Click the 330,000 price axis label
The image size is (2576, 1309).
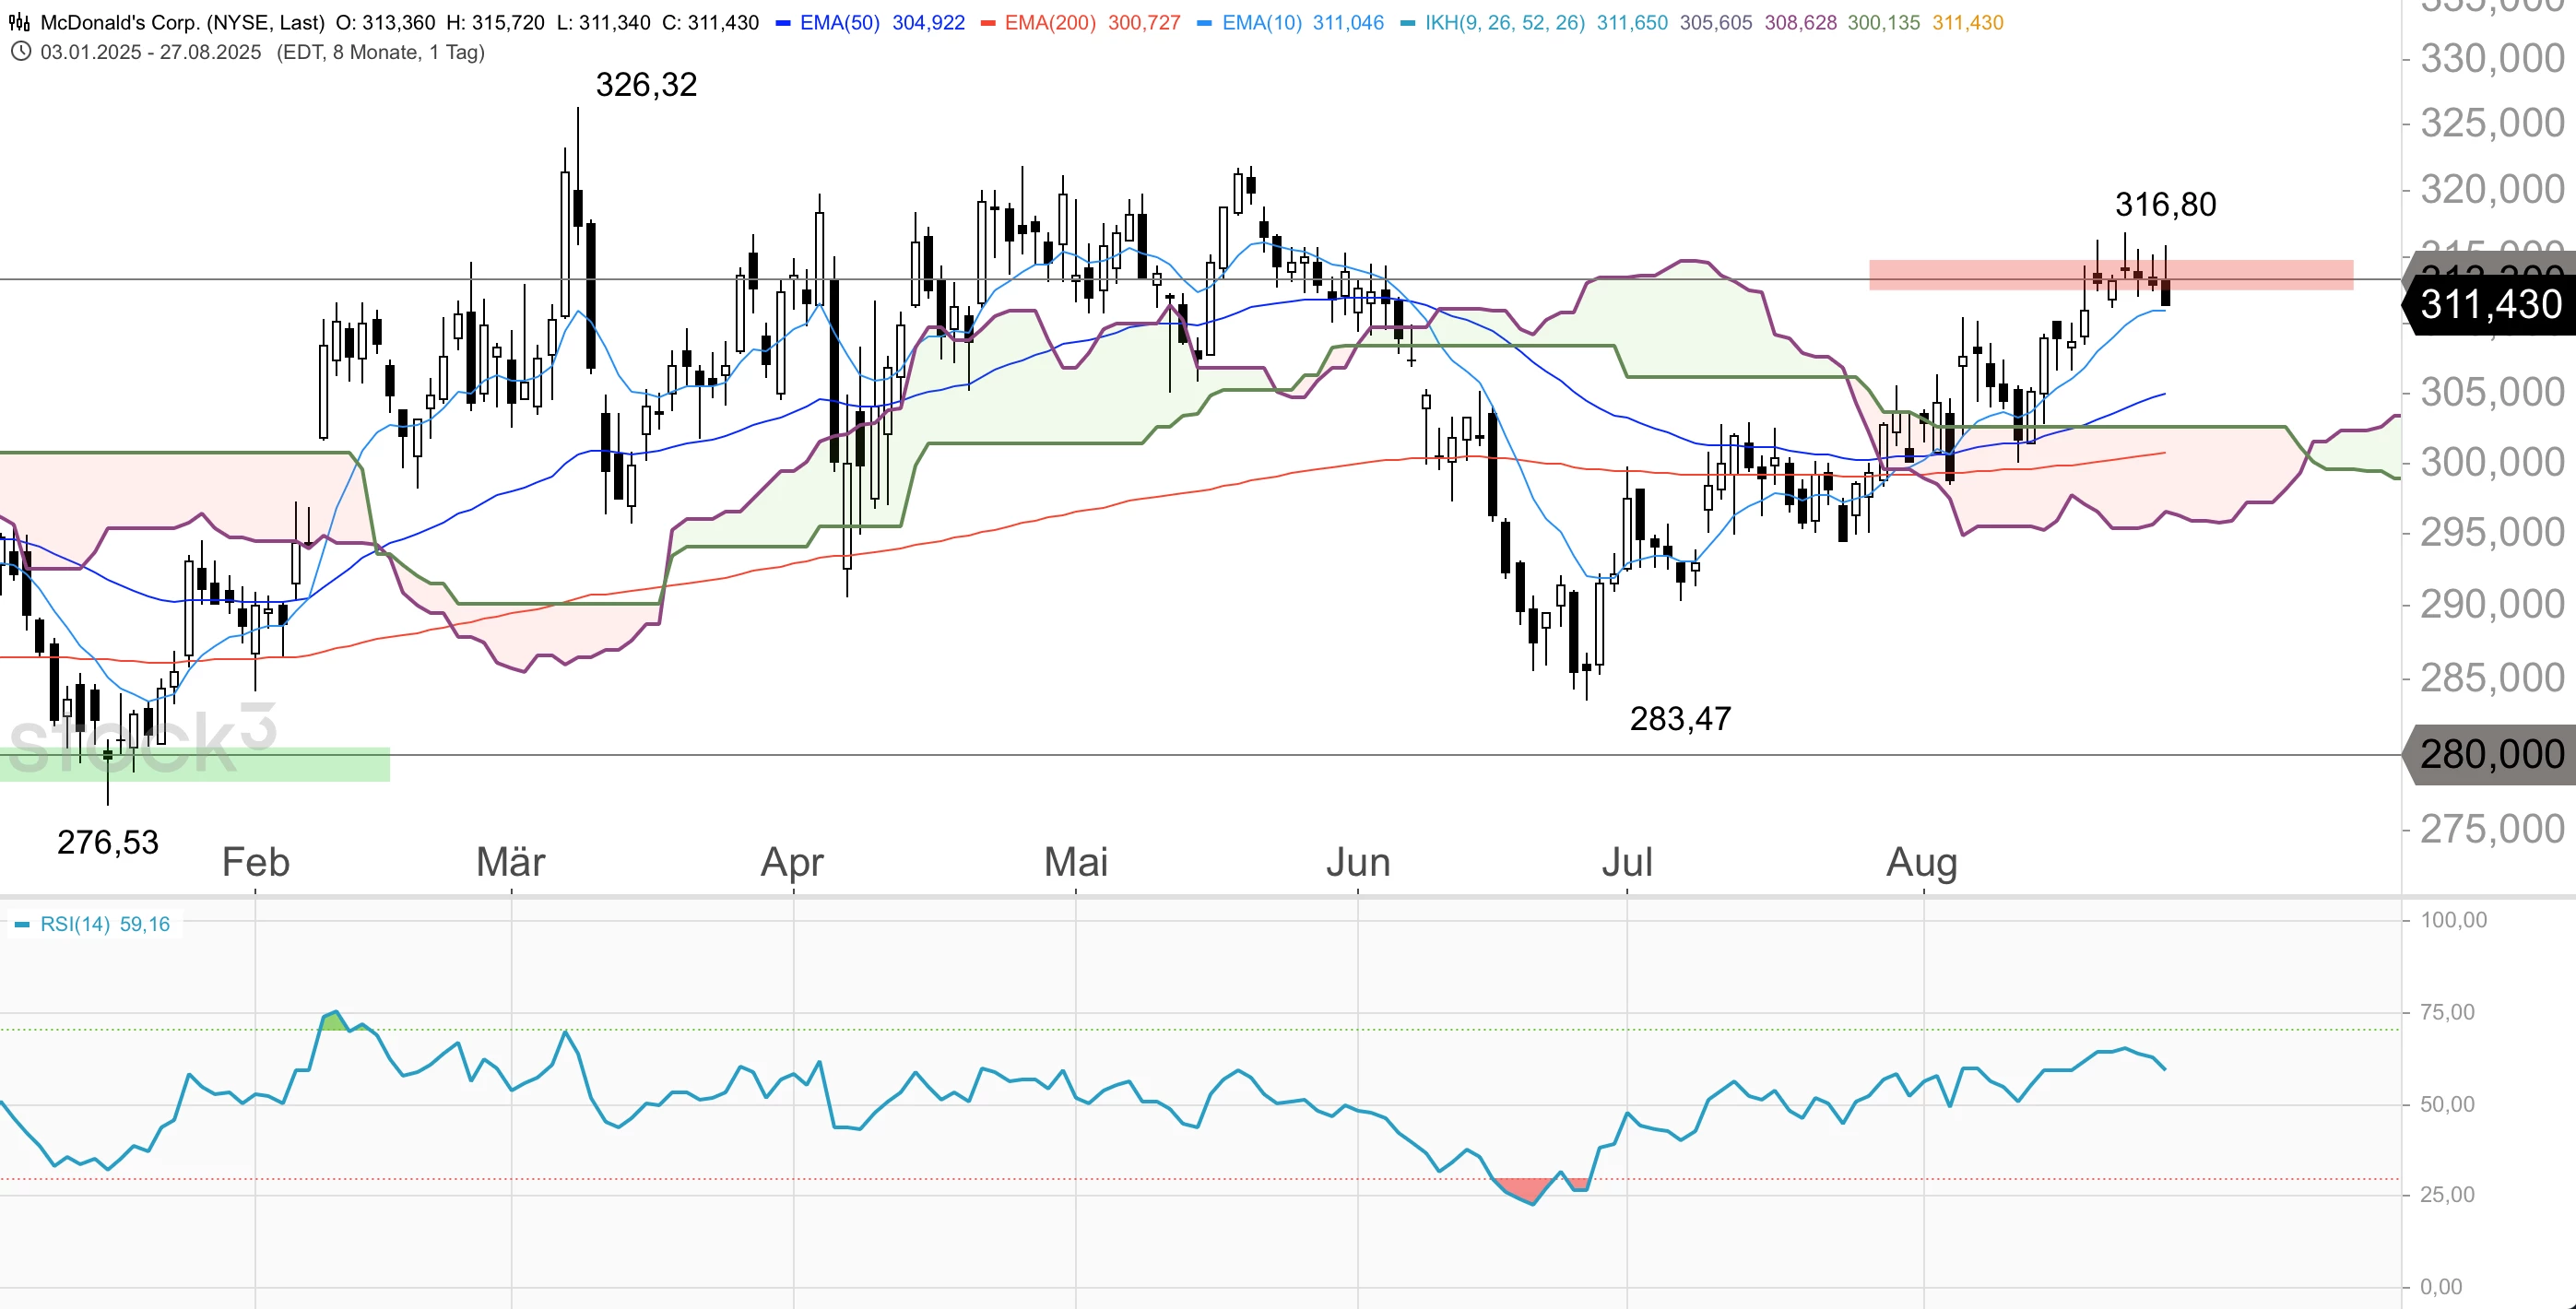pyautogui.click(x=2492, y=59)
